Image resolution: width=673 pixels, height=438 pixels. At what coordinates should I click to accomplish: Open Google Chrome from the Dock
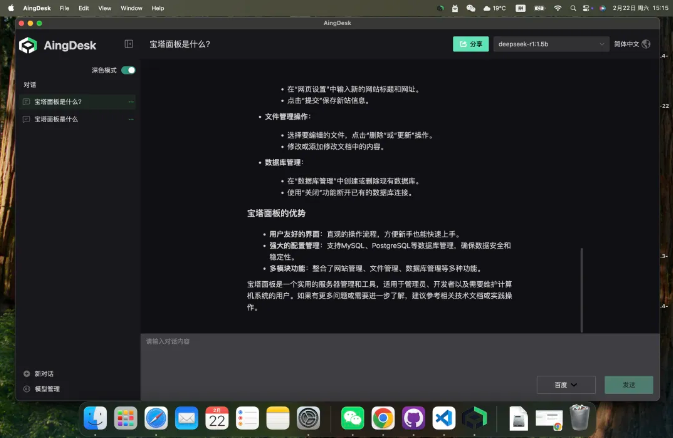[x=383, y=418]
